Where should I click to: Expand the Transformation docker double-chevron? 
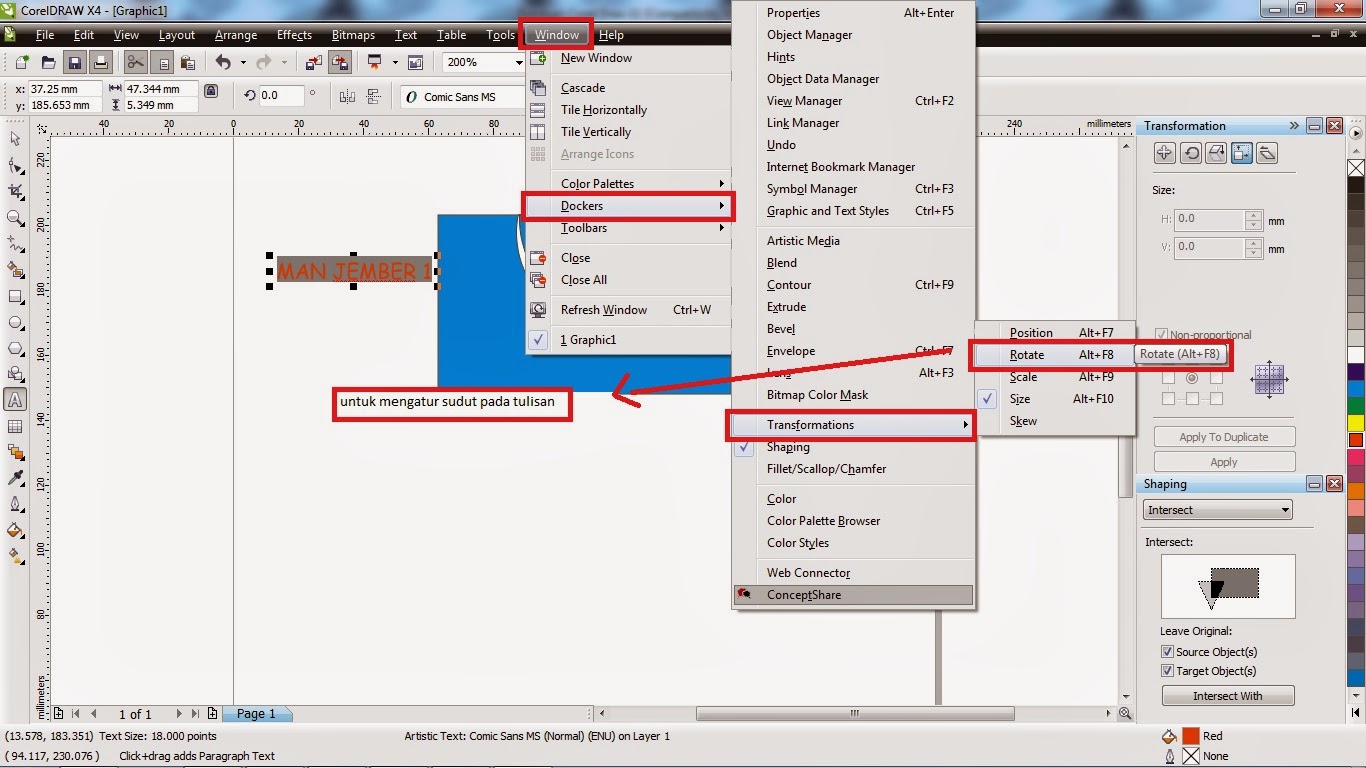pyautogui.click(x=1294, y=126)
